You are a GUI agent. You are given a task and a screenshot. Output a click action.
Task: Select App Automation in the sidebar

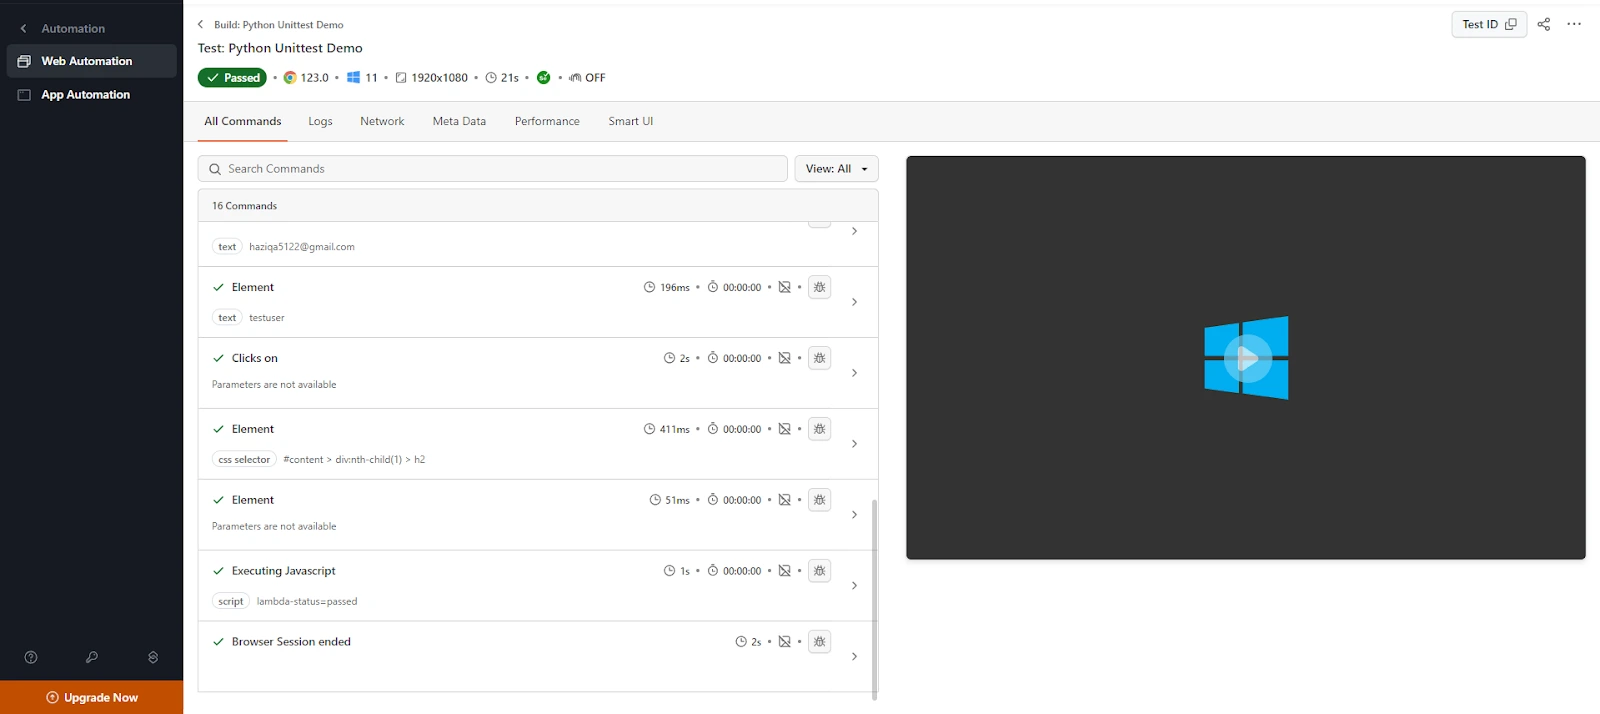click(x=91, y=95)
